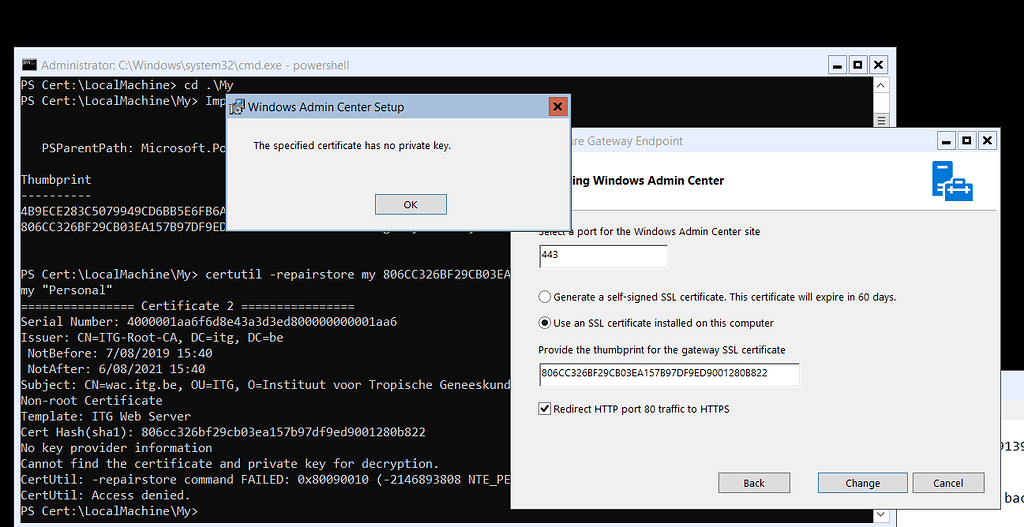Click the Non-root Certificate line

(91, 400)
